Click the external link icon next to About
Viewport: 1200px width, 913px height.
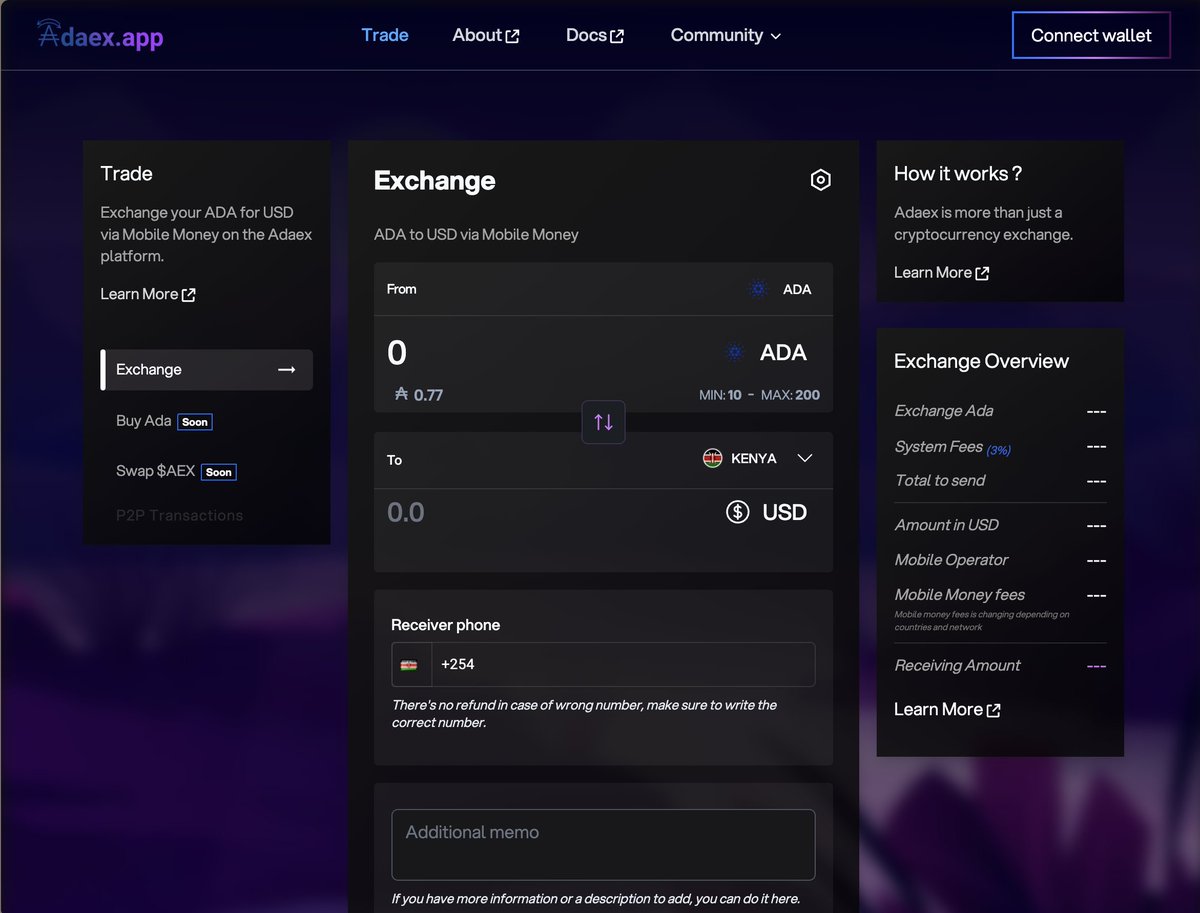[513, 37]
